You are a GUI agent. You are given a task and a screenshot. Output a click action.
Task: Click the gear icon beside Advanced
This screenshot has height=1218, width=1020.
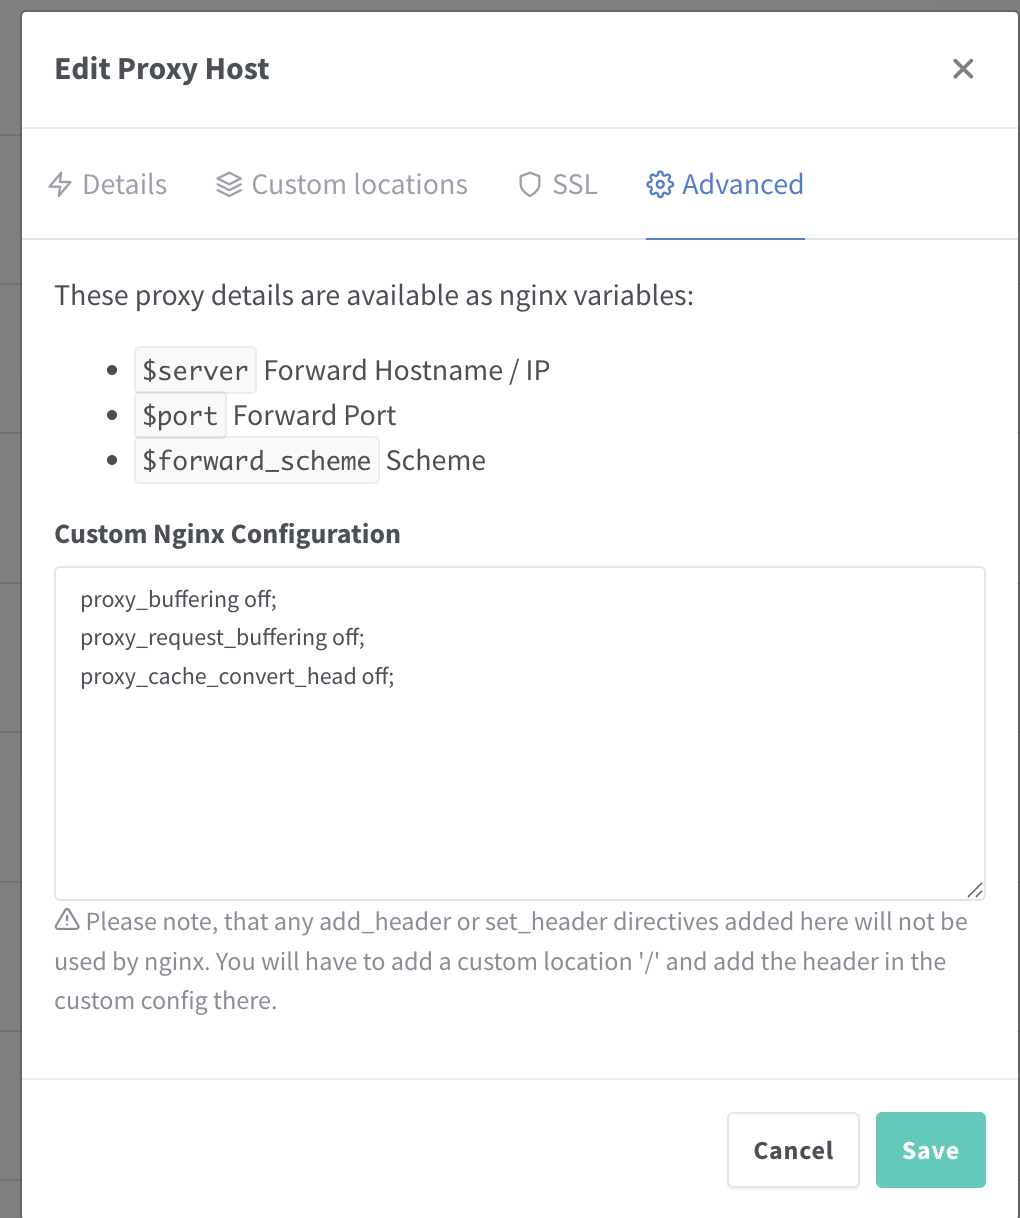(660, 185)
